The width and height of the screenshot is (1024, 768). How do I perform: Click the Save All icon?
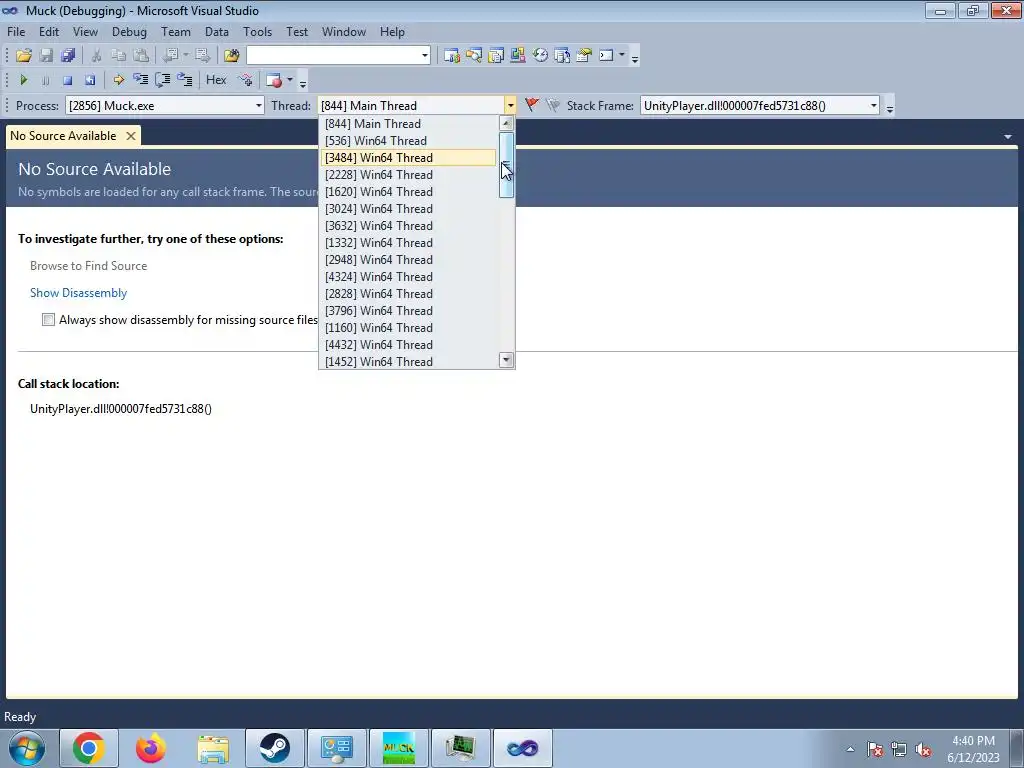[68, 56]
